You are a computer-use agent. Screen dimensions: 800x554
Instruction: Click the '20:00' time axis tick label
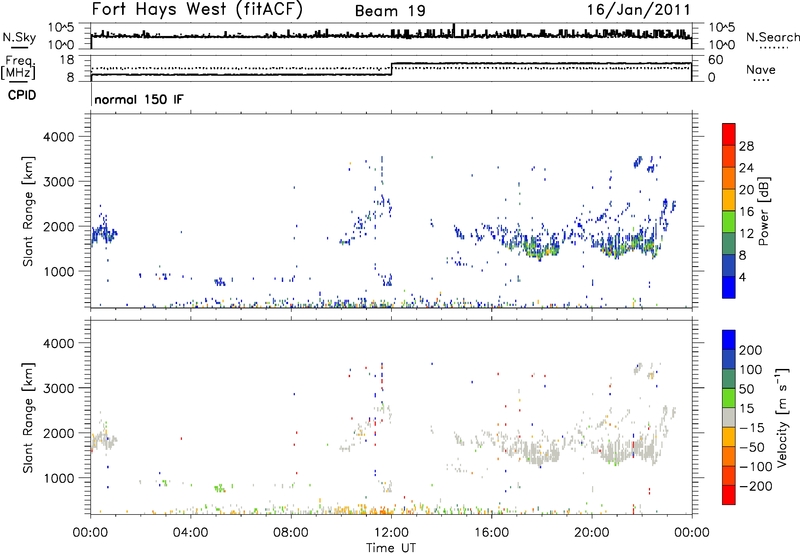[x=592, y=533]
